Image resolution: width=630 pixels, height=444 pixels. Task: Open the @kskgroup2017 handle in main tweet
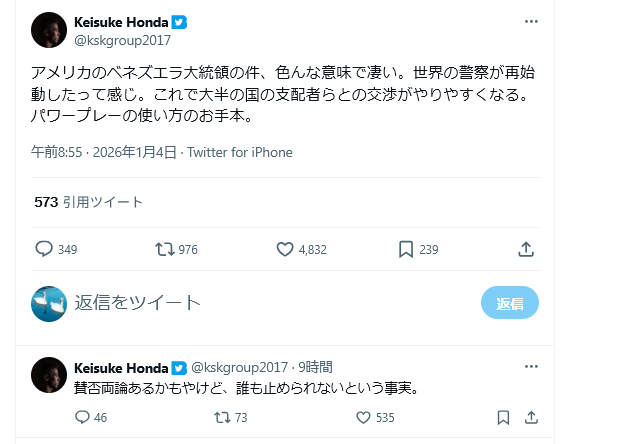pyautogui.click(x=122, y=41)
